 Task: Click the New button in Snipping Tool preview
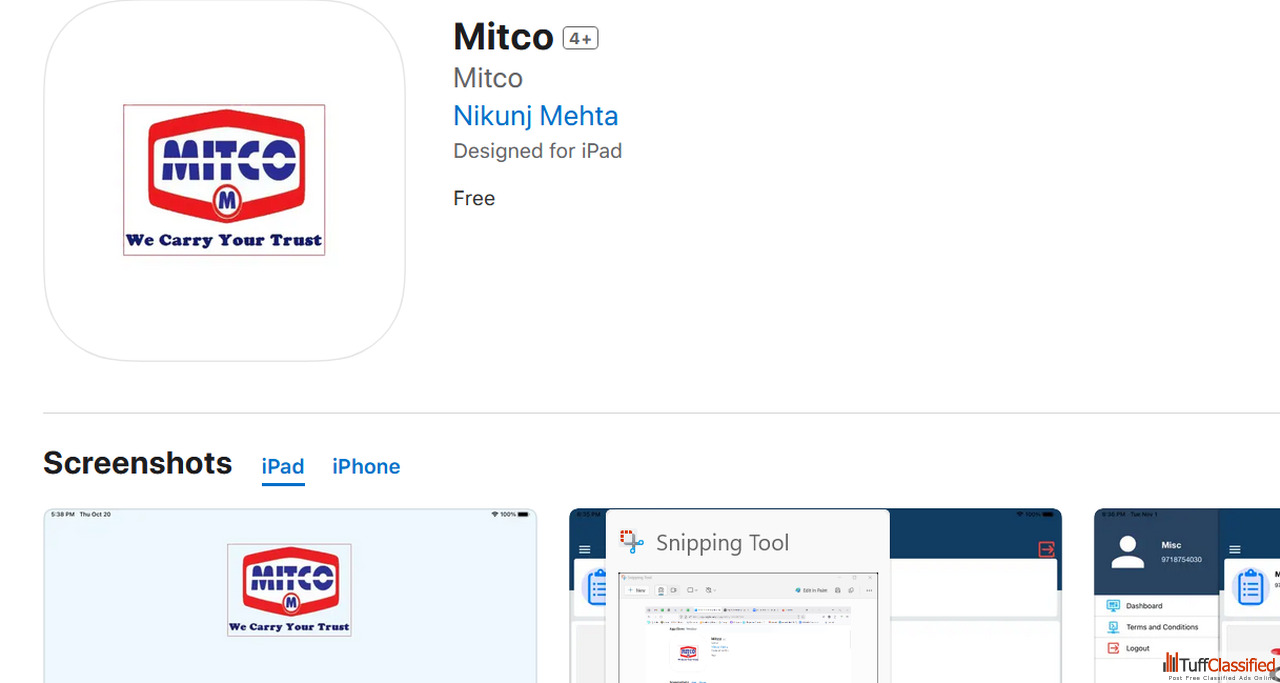click(637, 590)
